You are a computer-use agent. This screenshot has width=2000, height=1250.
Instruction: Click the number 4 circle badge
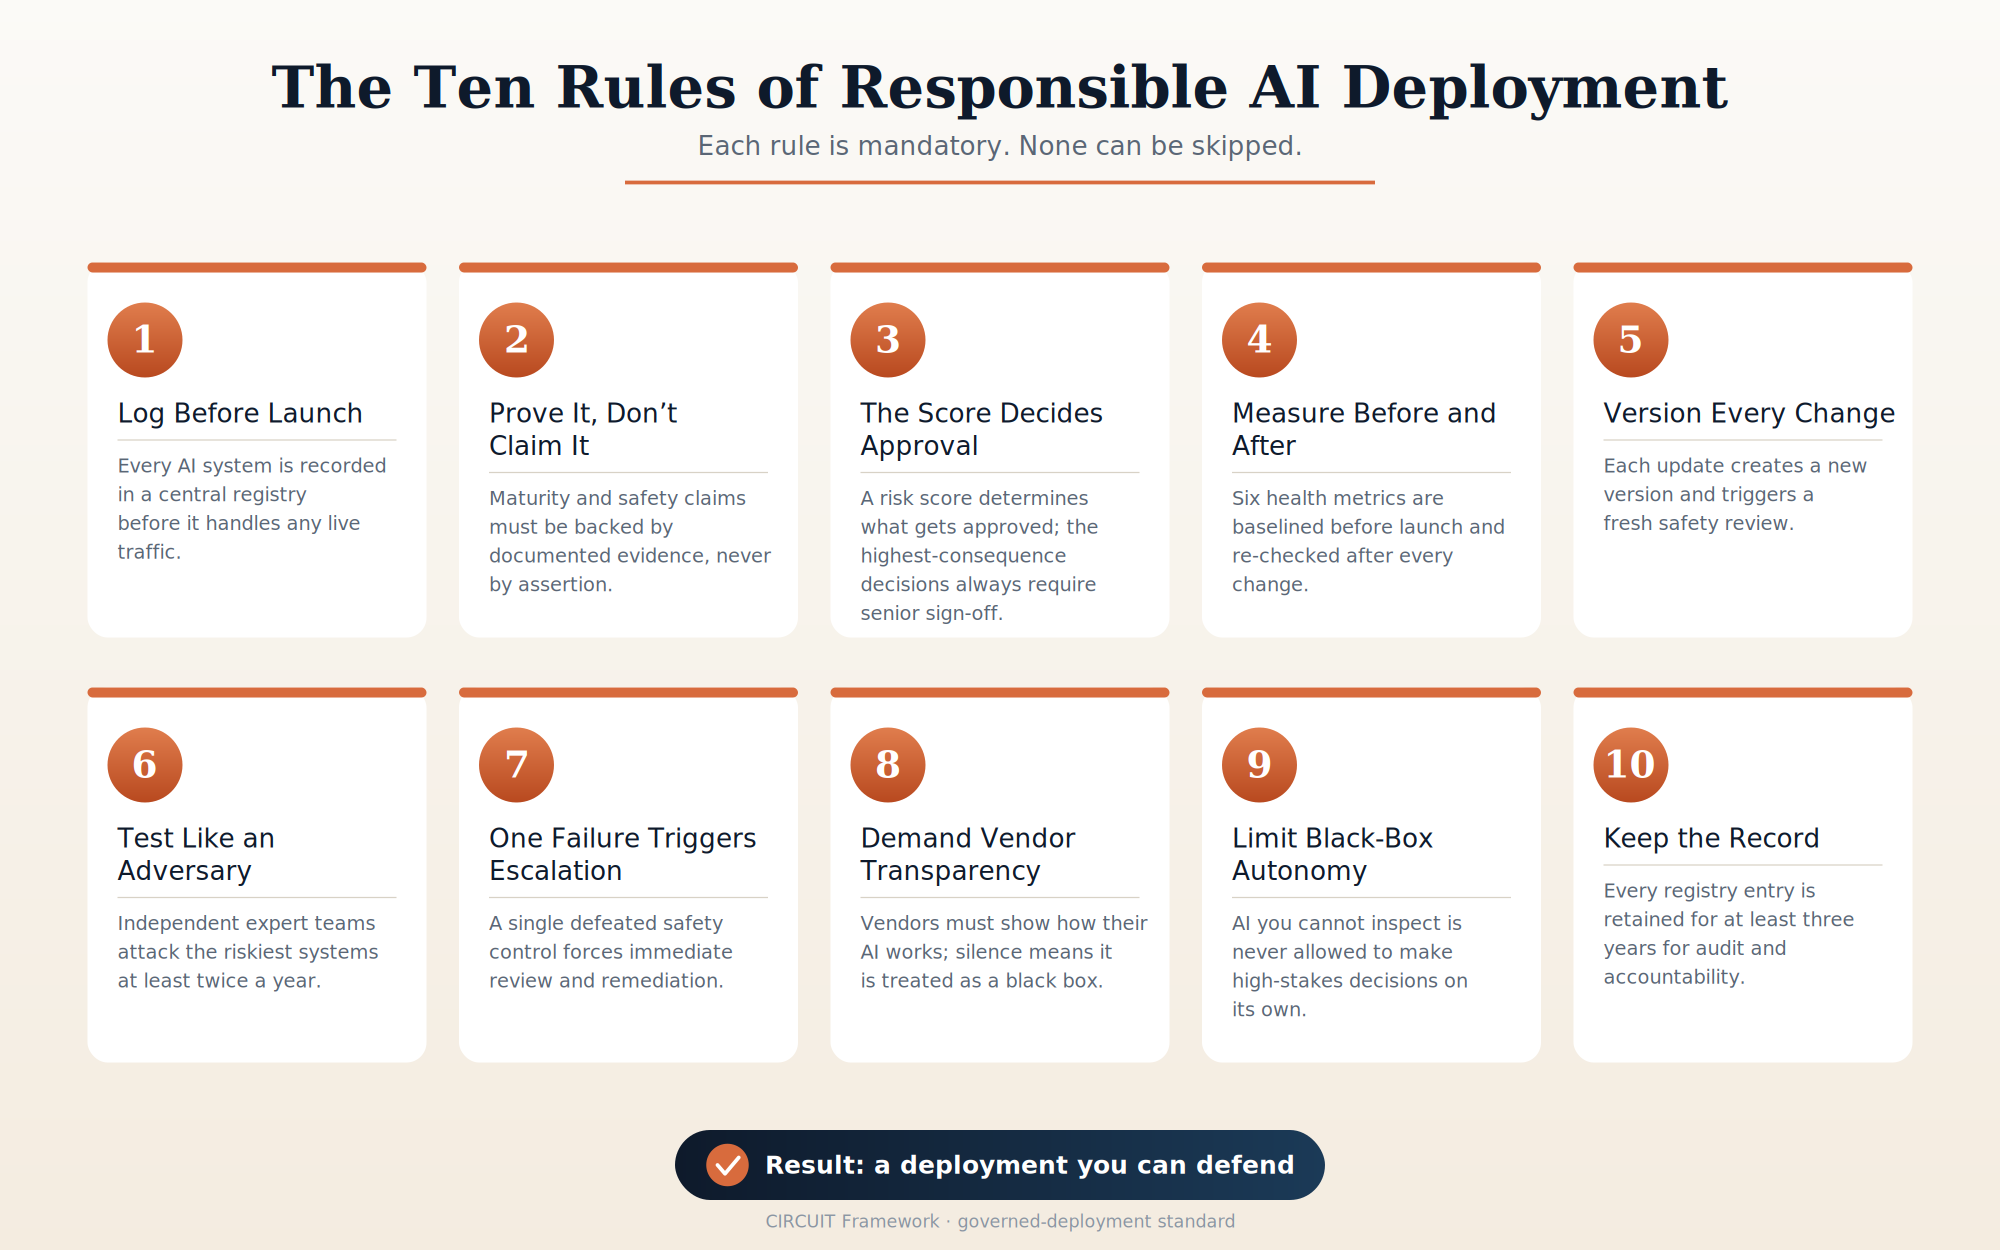pyautogui.click(x=1260, y=340)
